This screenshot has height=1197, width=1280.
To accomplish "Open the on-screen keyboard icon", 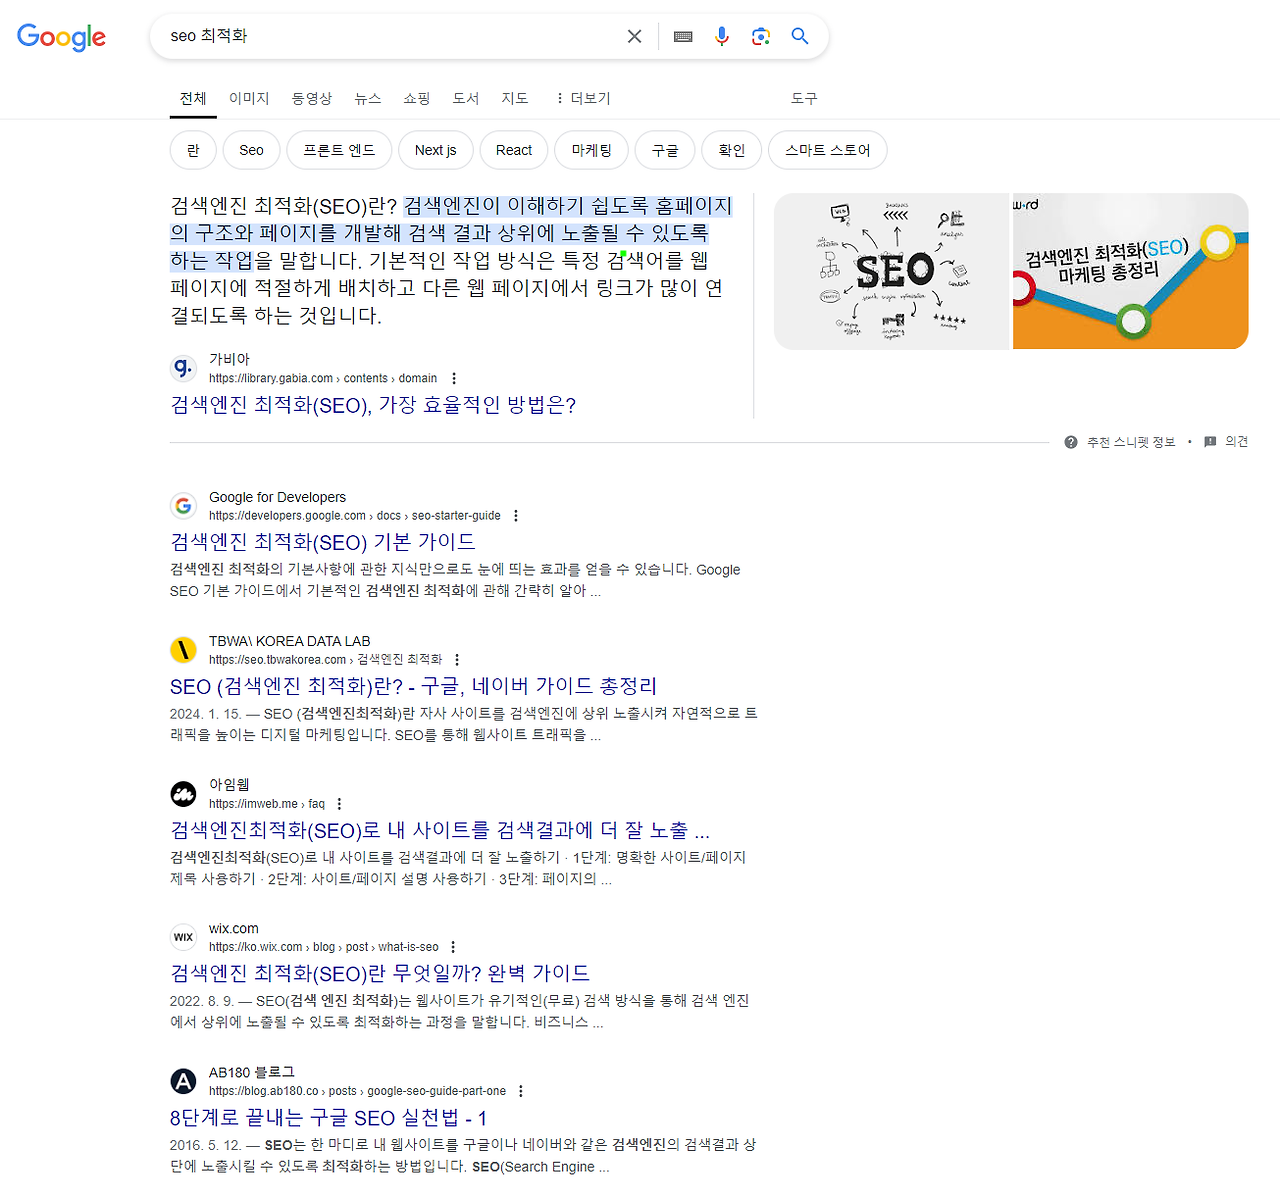I will 683,36.
